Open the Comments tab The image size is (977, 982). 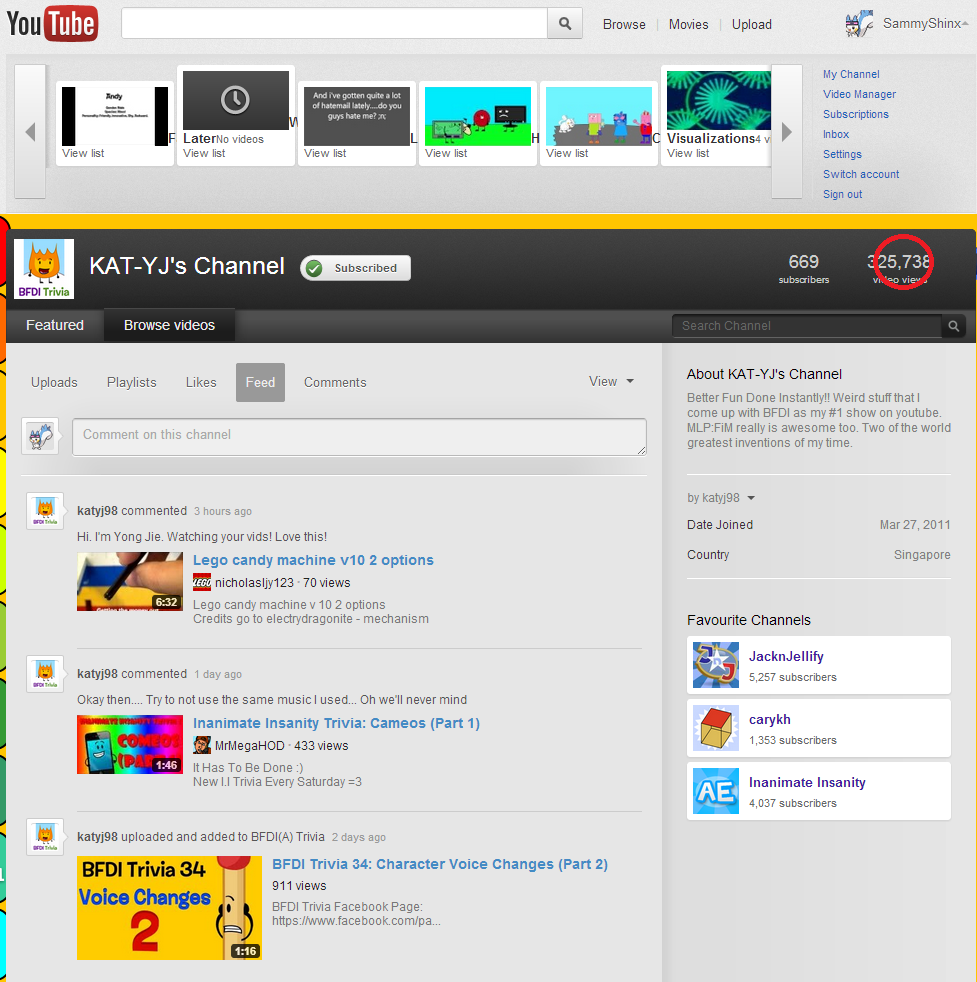click(x=335, y=383)
